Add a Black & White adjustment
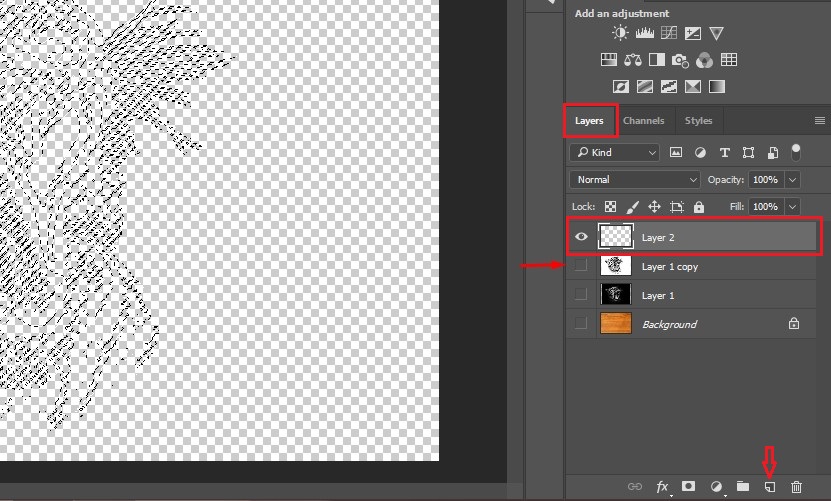This screenshot has width=831, height=501. tap(657, 60)
